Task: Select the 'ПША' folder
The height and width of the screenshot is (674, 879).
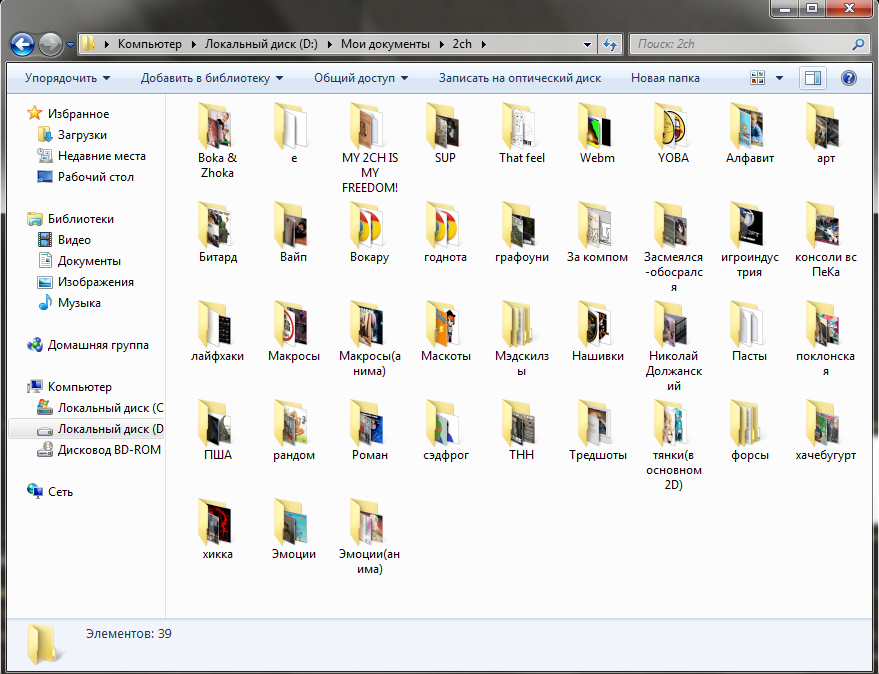Action: pyautogui.click(x=218, y=431)
